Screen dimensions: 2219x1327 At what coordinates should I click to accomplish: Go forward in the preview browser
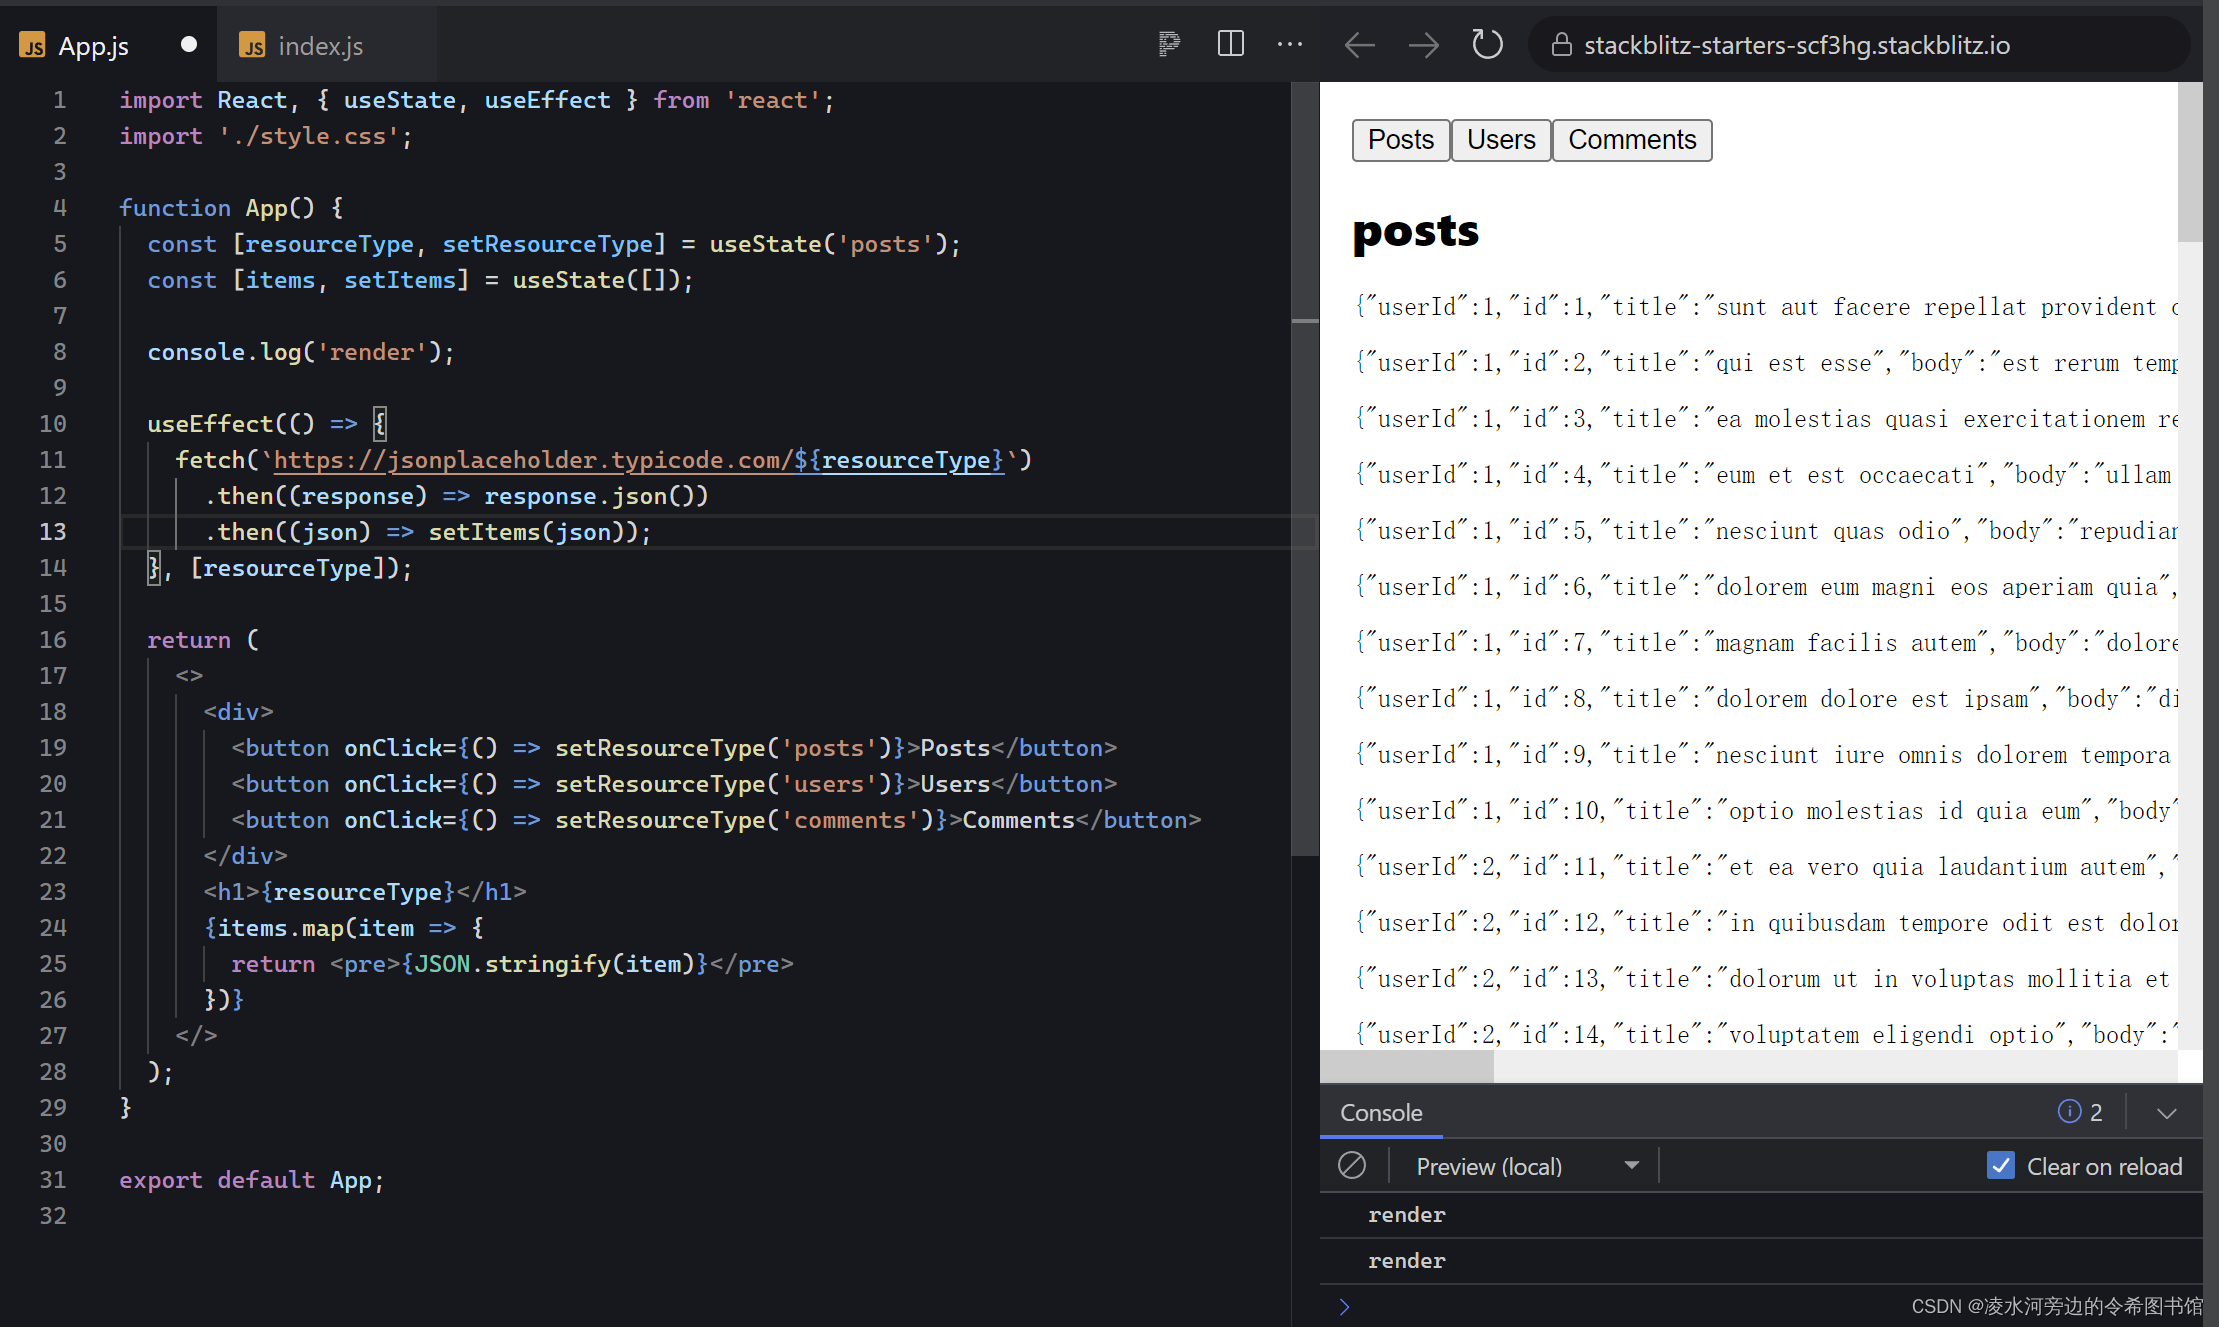1423,45
